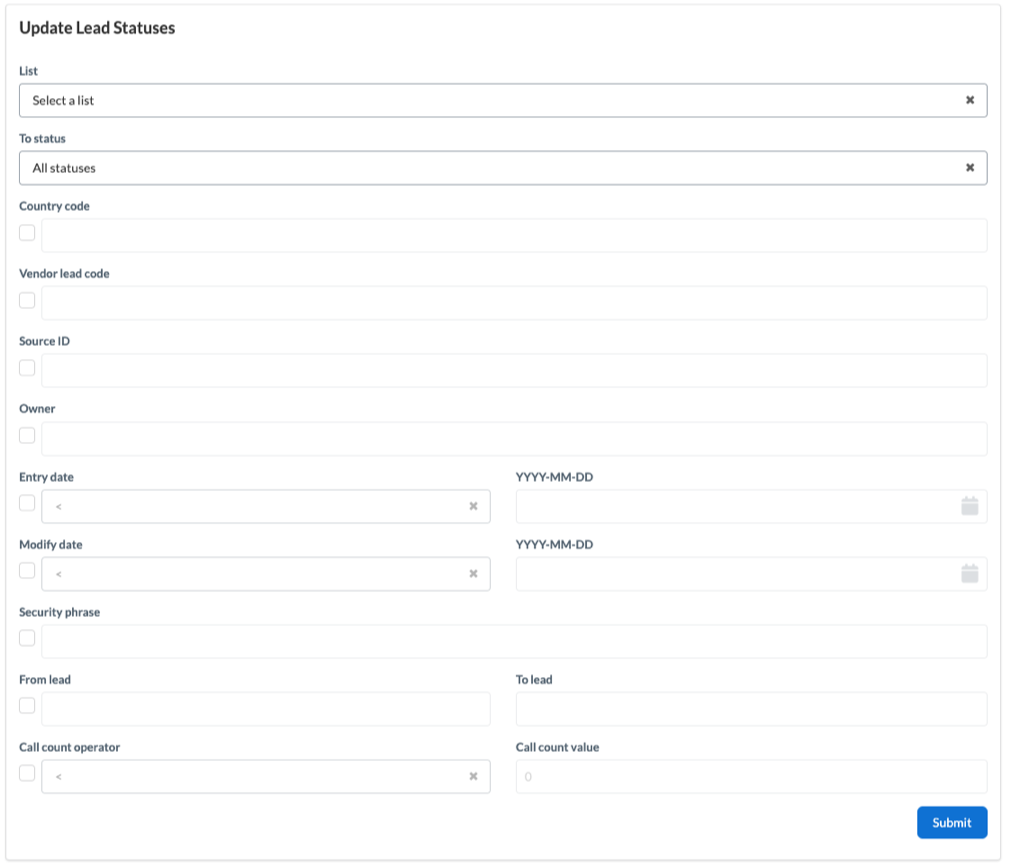
Task: Open the Modify date calendar icon
Action: [x=969, y=574]
